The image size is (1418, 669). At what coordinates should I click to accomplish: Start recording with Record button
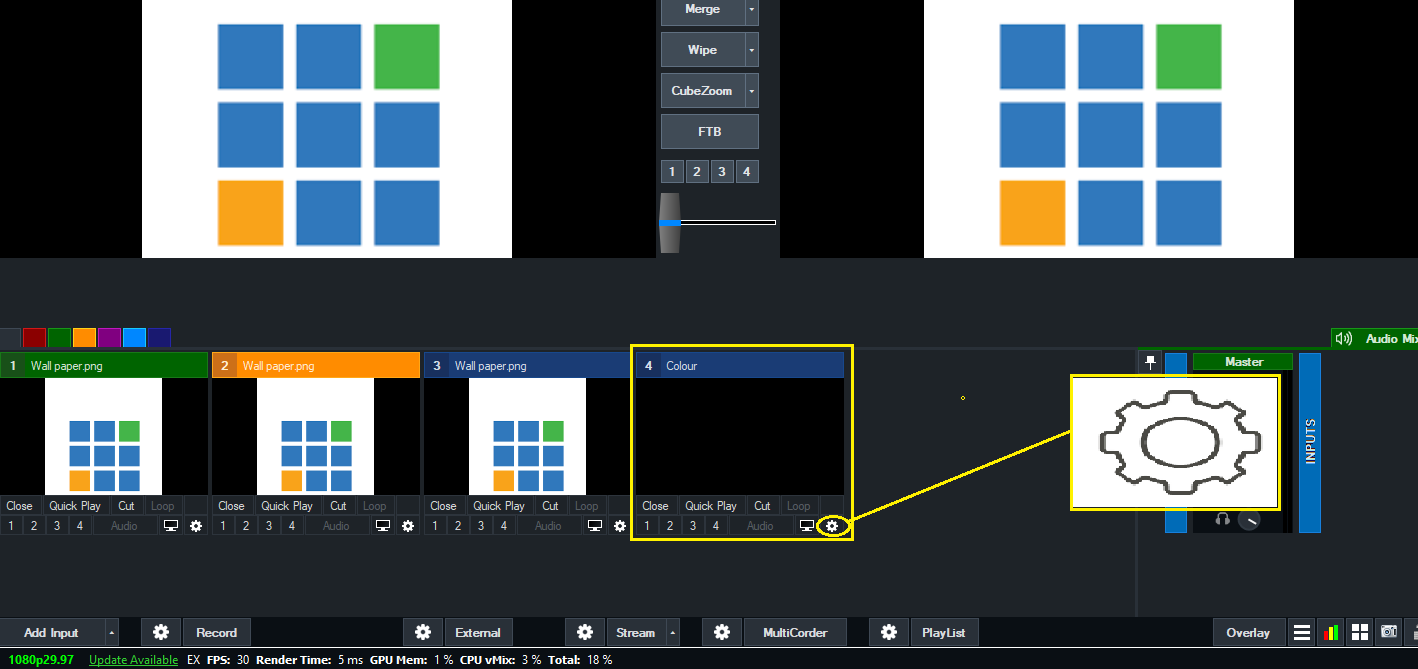(x=217, y=632)
